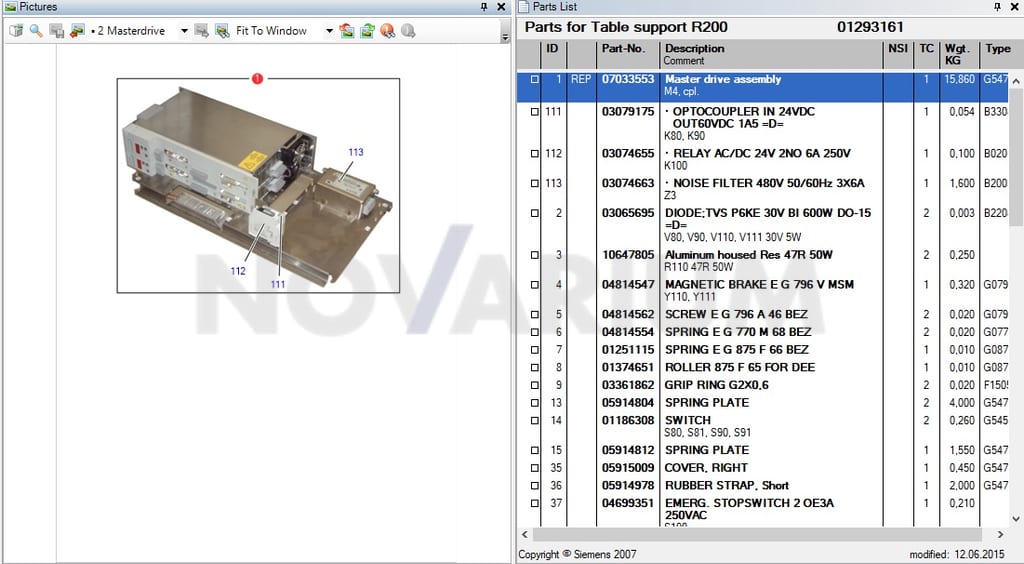Click the parts list scroll down arrow
The image size is (1024, 564).
[x=1016, y=519]
